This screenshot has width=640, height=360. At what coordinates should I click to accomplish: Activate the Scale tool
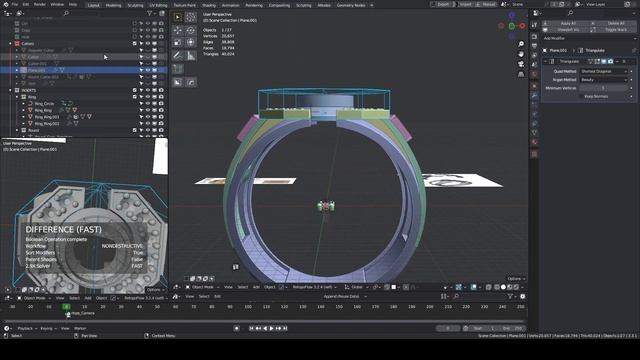coord(178,42)
